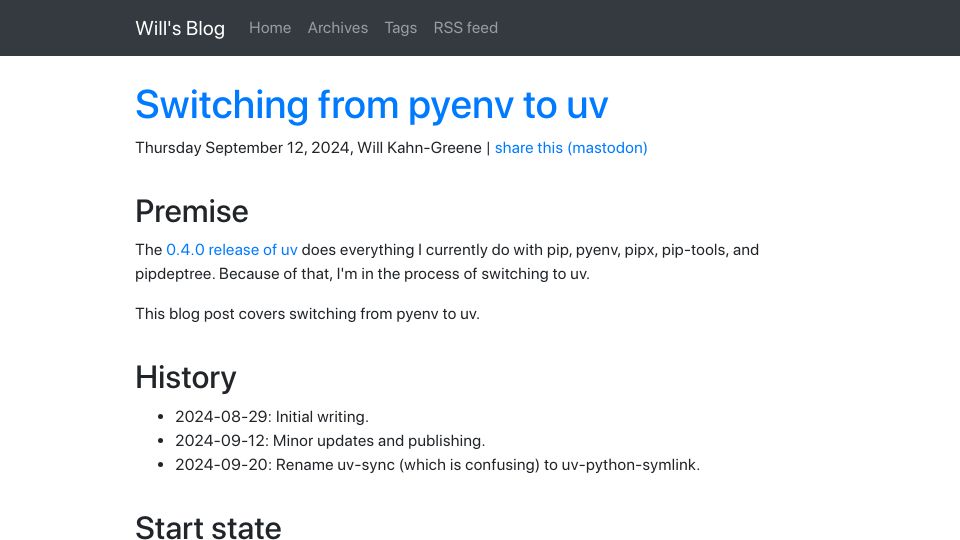
Task: Open the RSS feed nav link
Action: 466,28
